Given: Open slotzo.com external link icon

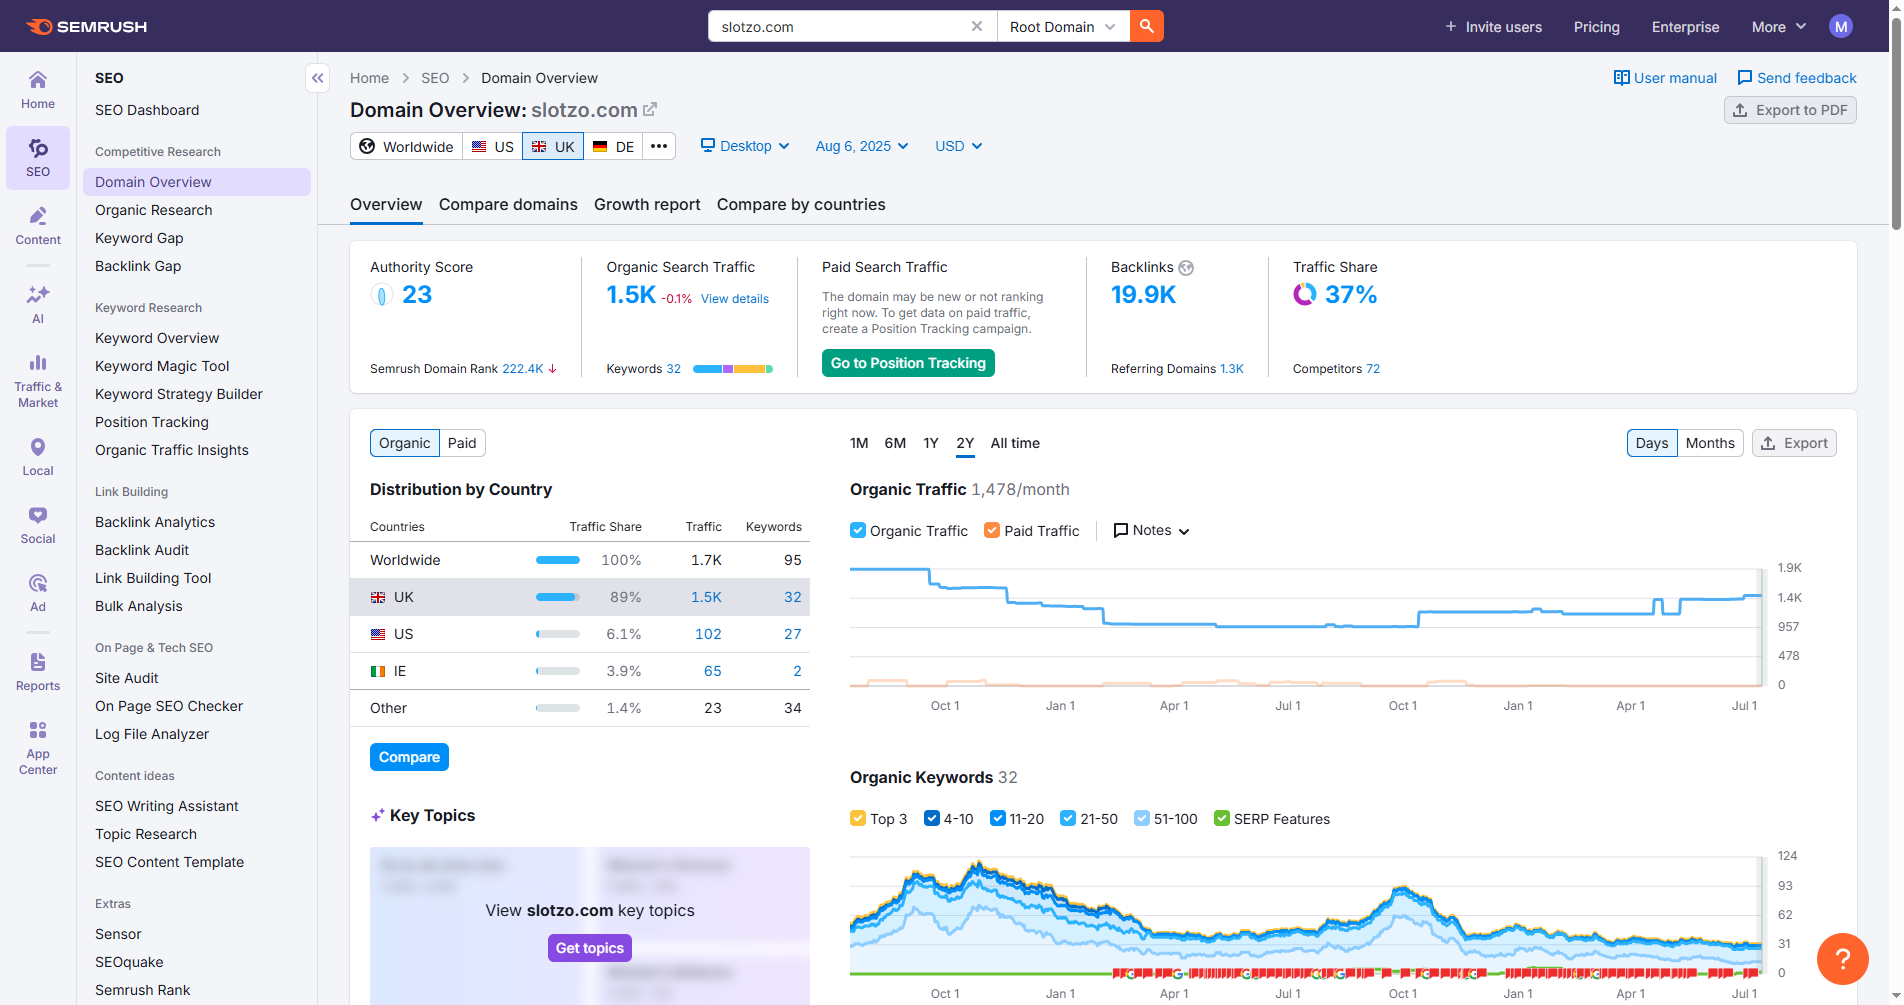Looking at the screenshot, I should 650,110.
